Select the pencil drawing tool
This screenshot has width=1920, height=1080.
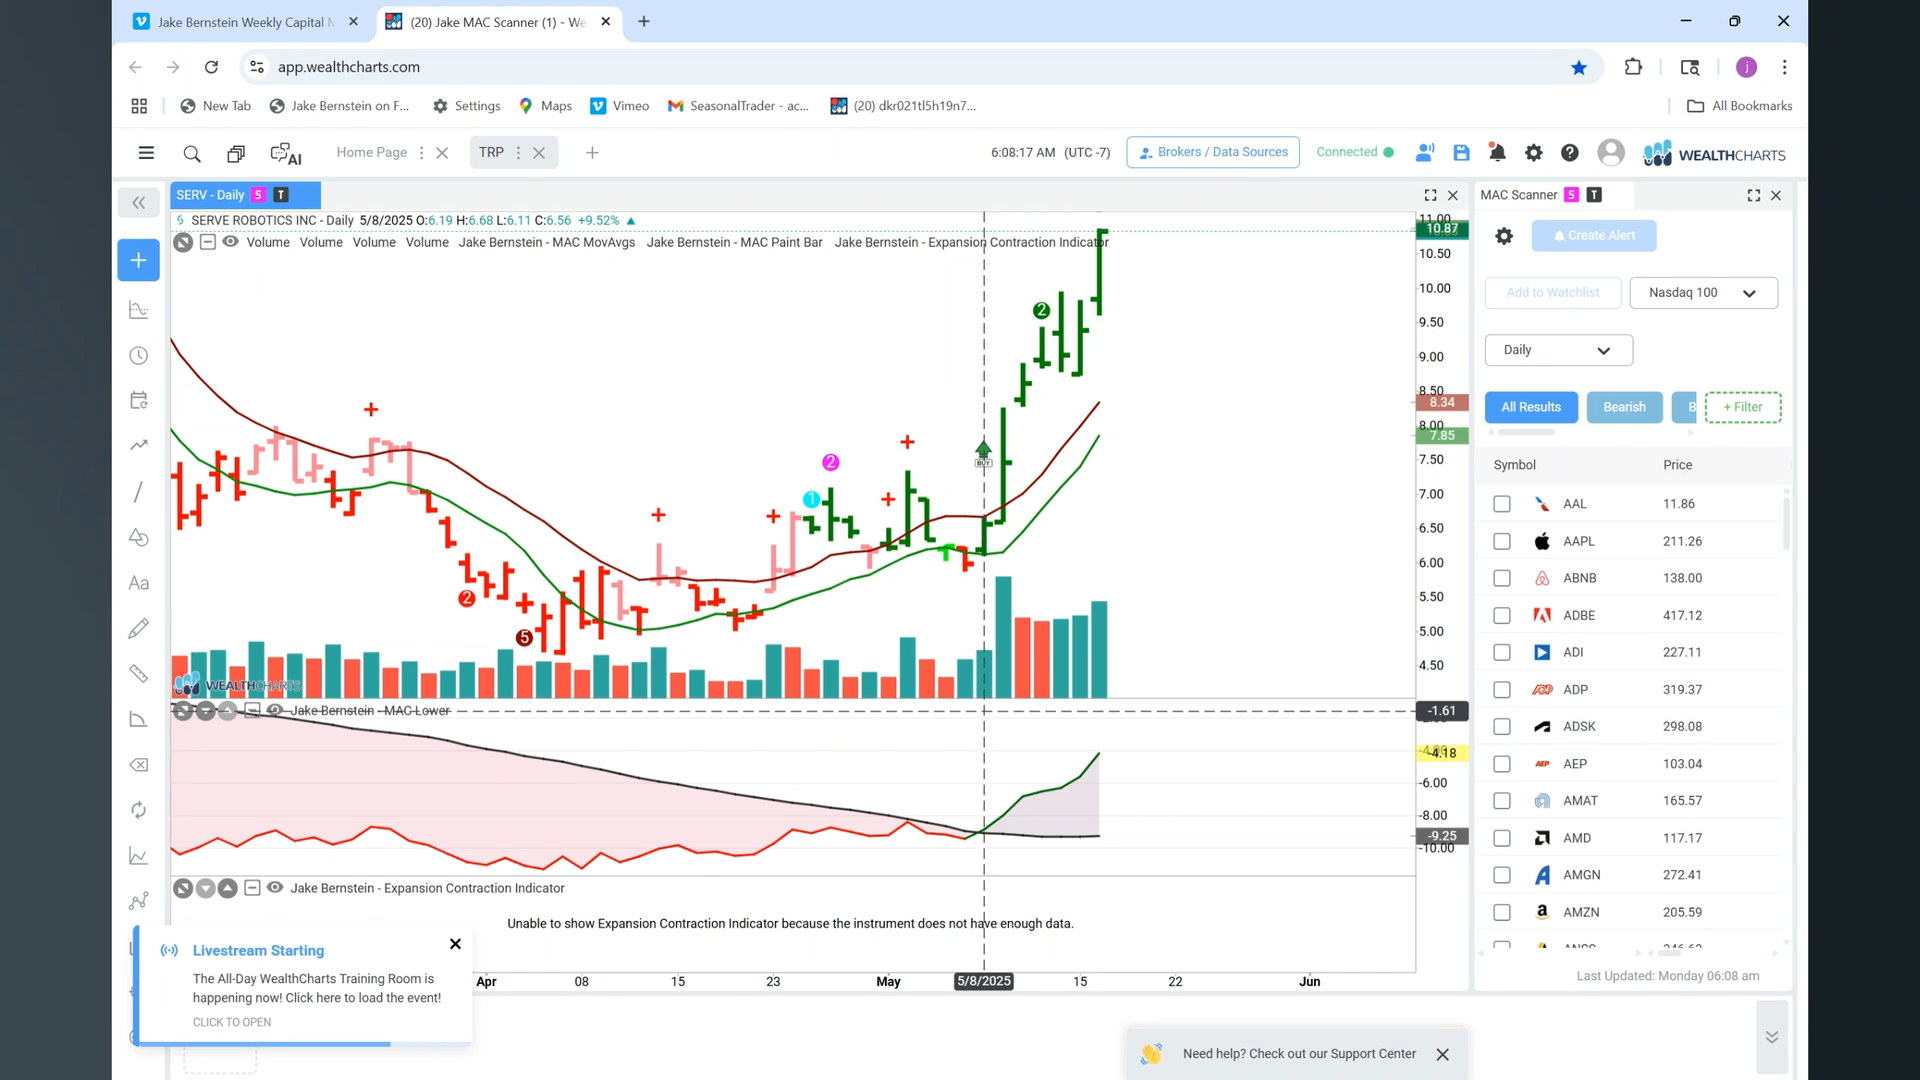[x=139, y=628]
